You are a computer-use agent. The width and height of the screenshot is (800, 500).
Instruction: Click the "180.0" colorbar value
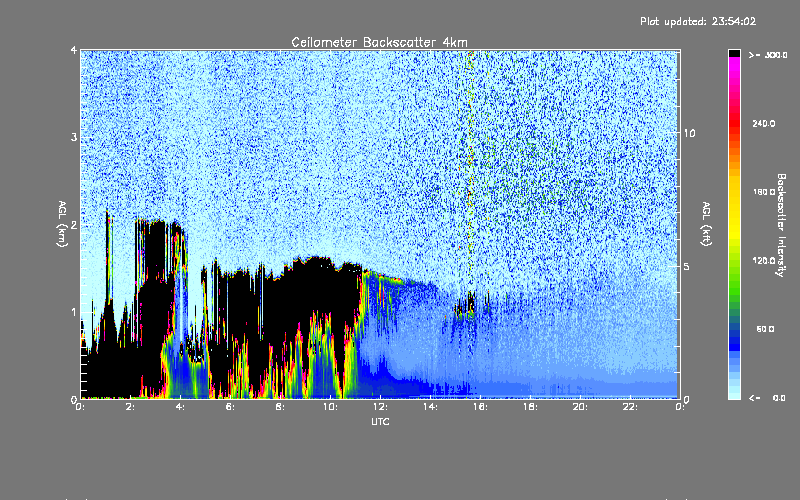(x=763, y=192)
